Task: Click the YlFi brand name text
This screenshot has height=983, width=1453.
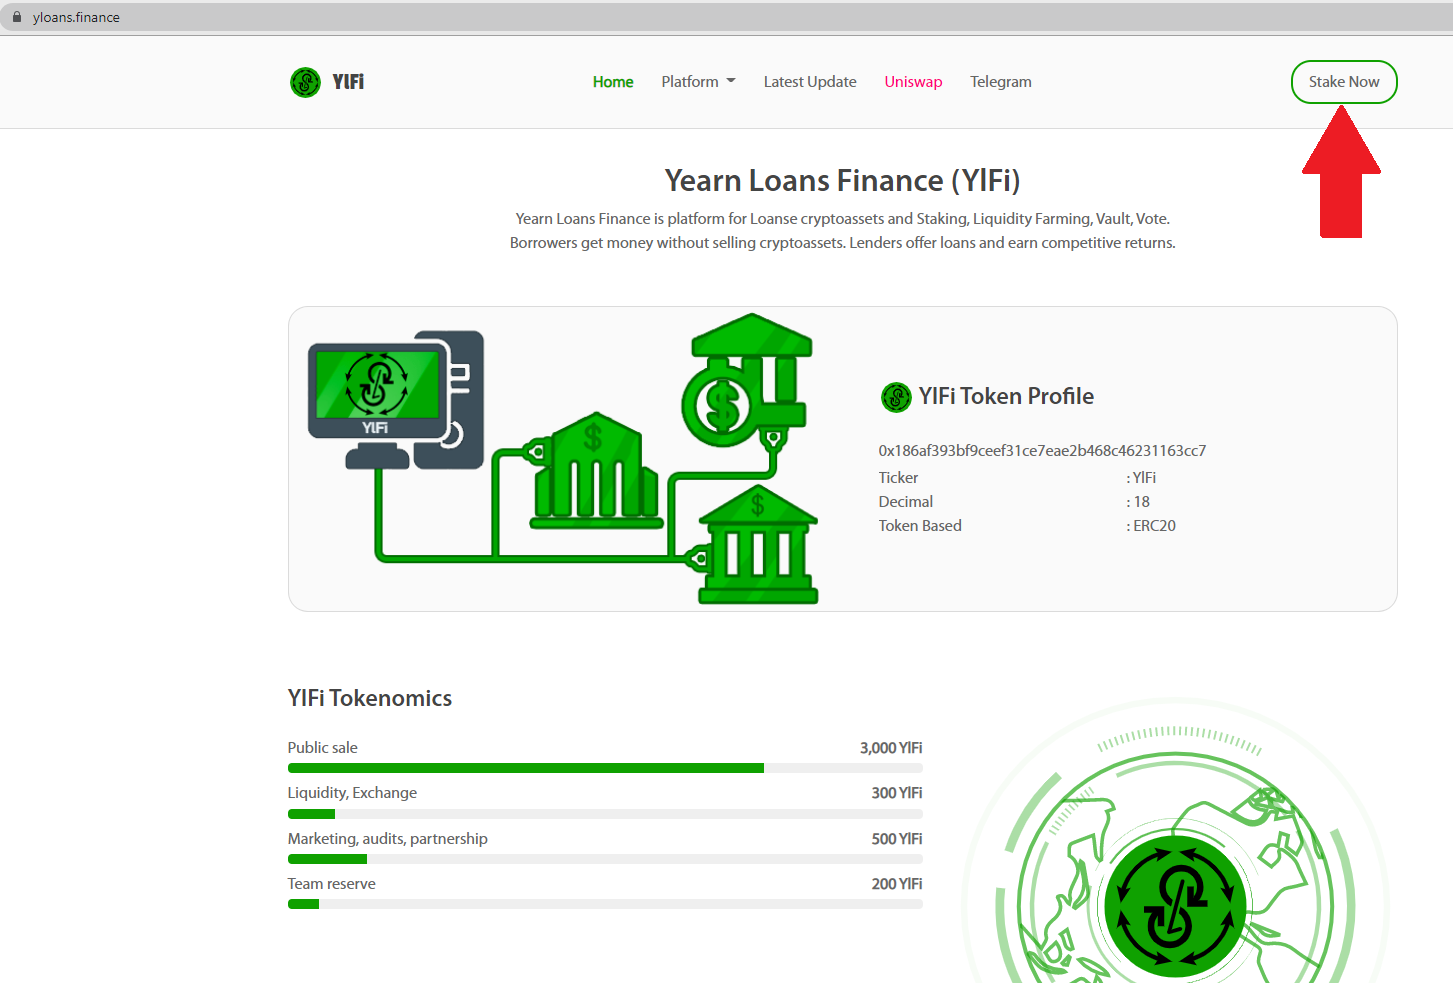Action: click(x=348, y=82)
